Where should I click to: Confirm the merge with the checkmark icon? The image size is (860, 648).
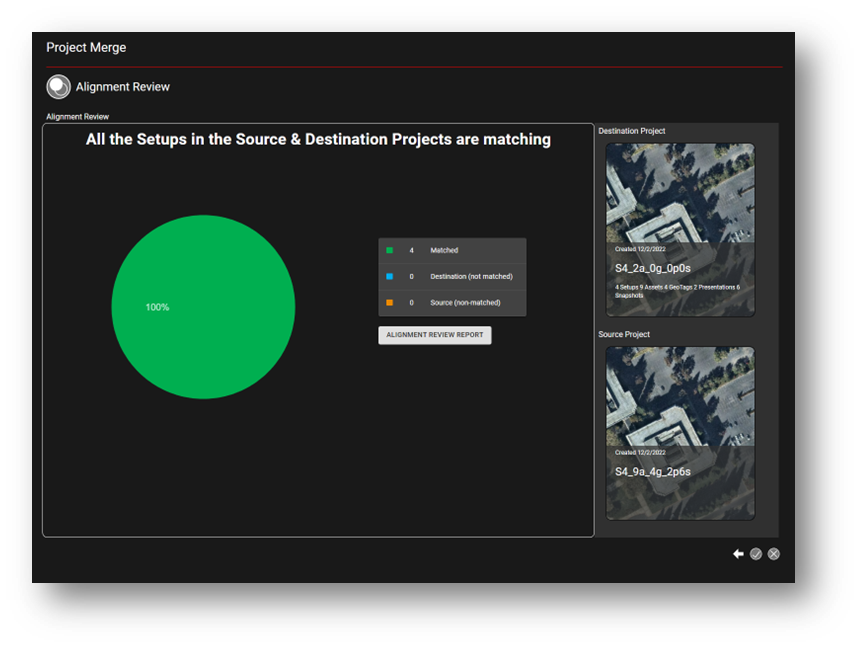click(x=756, y=554)
